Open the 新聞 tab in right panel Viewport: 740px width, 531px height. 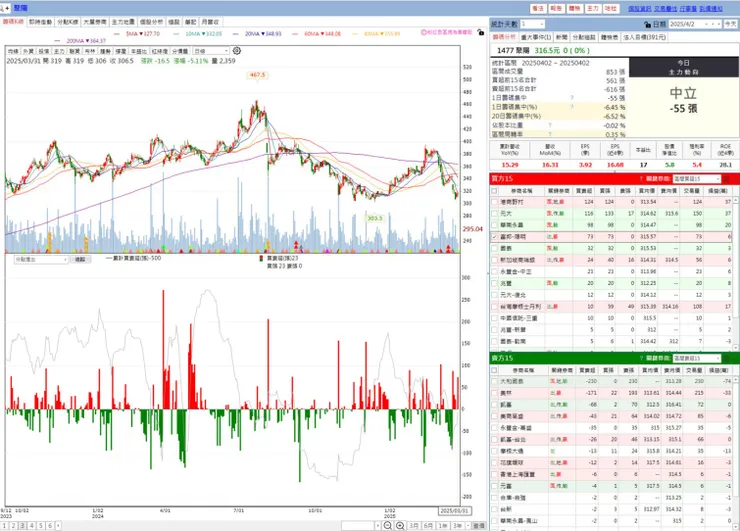point(562,37)
